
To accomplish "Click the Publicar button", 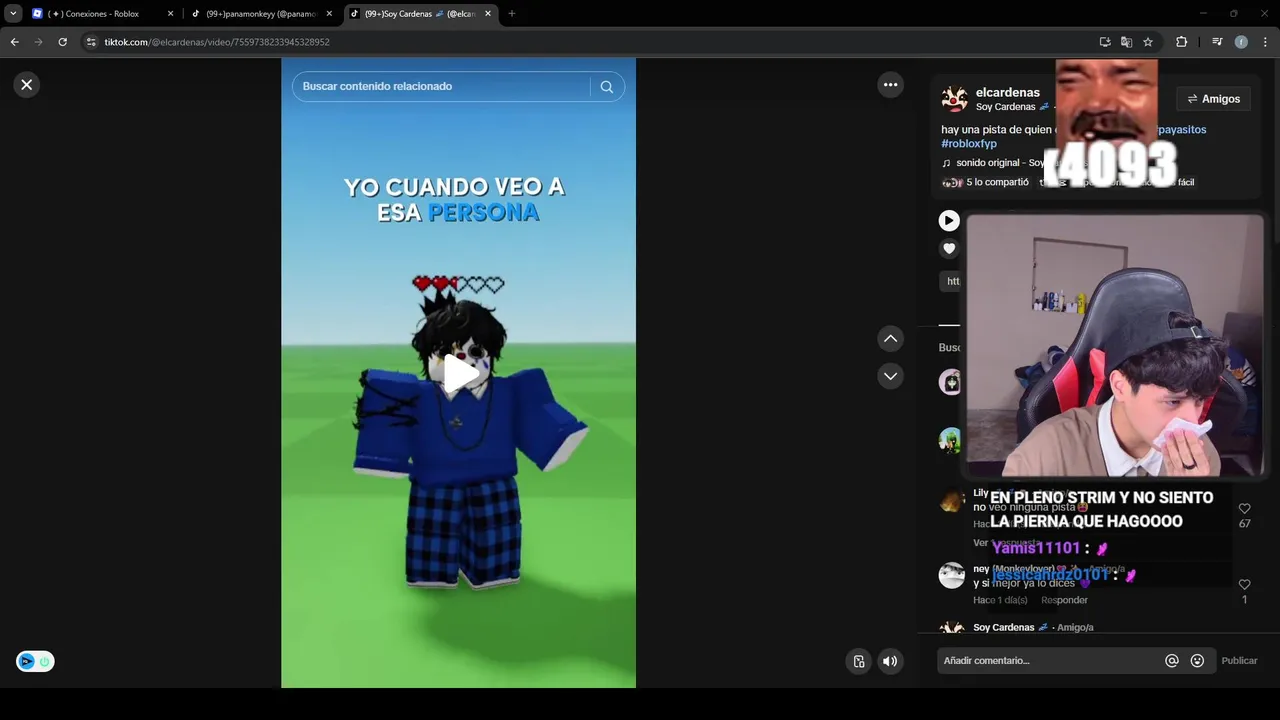I will pyautogui.click(x=1239, y=661).
